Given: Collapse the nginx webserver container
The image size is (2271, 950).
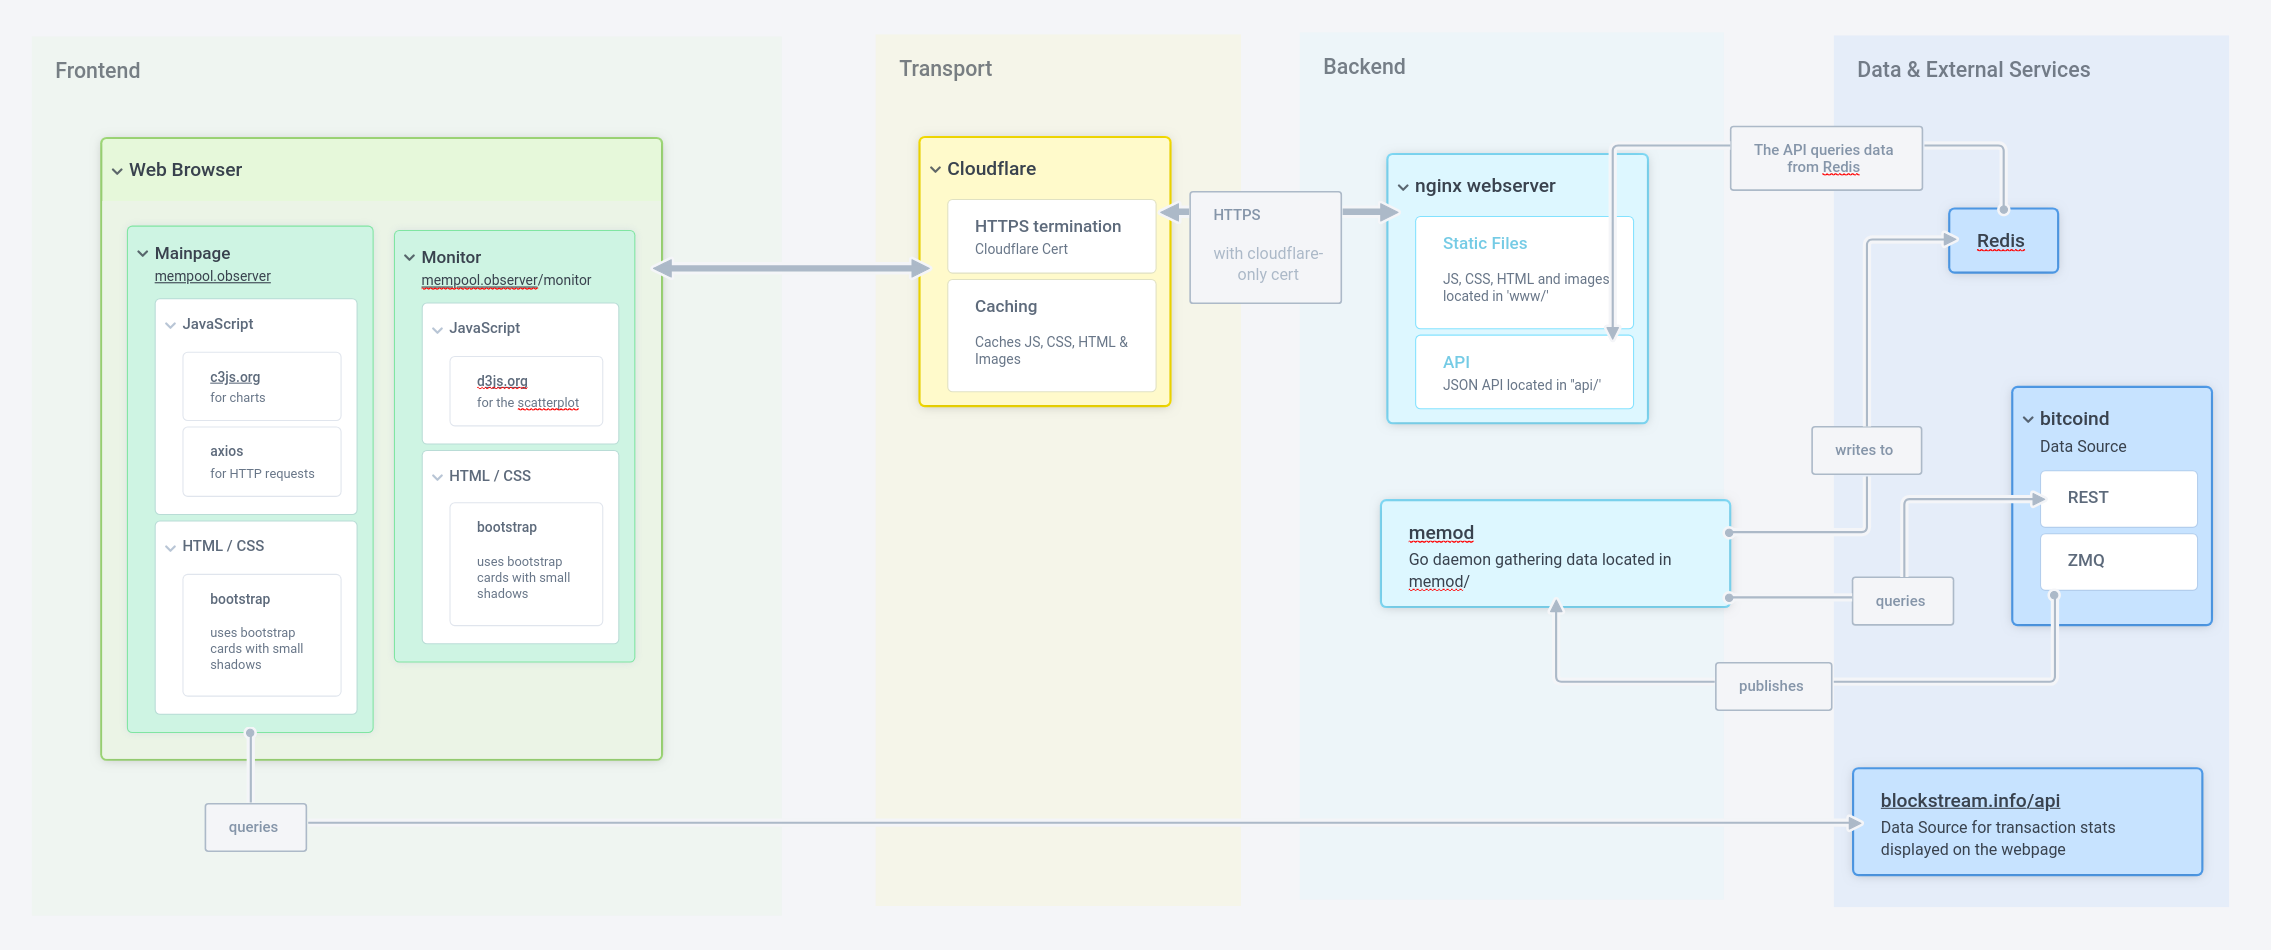Looking at the screenshot, I should point(1404,186).
